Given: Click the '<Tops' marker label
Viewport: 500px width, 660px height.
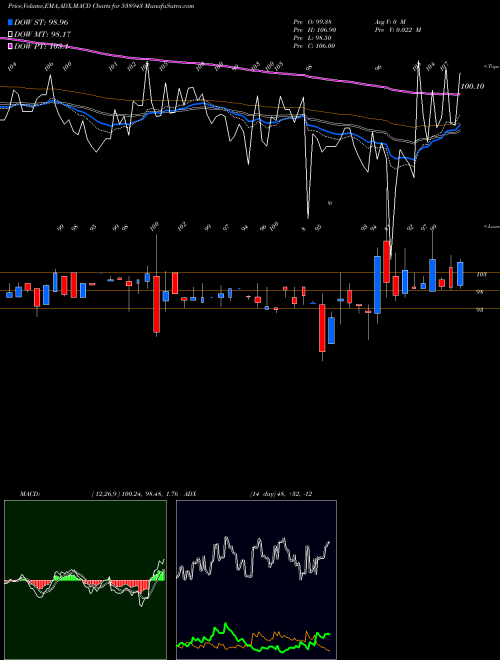Looking at the screenshot, I should [491, 67].
